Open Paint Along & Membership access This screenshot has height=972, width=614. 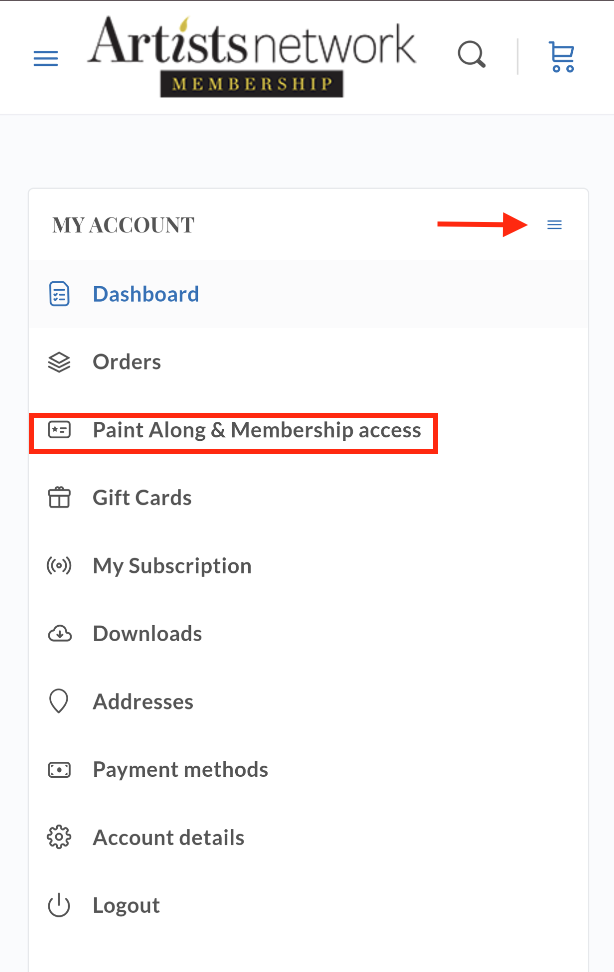pyautogui.click(x=257, y=430)
